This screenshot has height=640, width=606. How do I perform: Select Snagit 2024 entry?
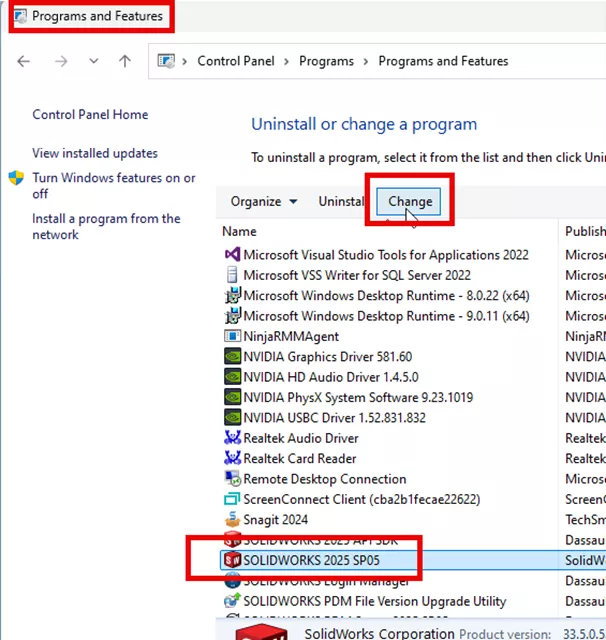(x=275, y=520)
